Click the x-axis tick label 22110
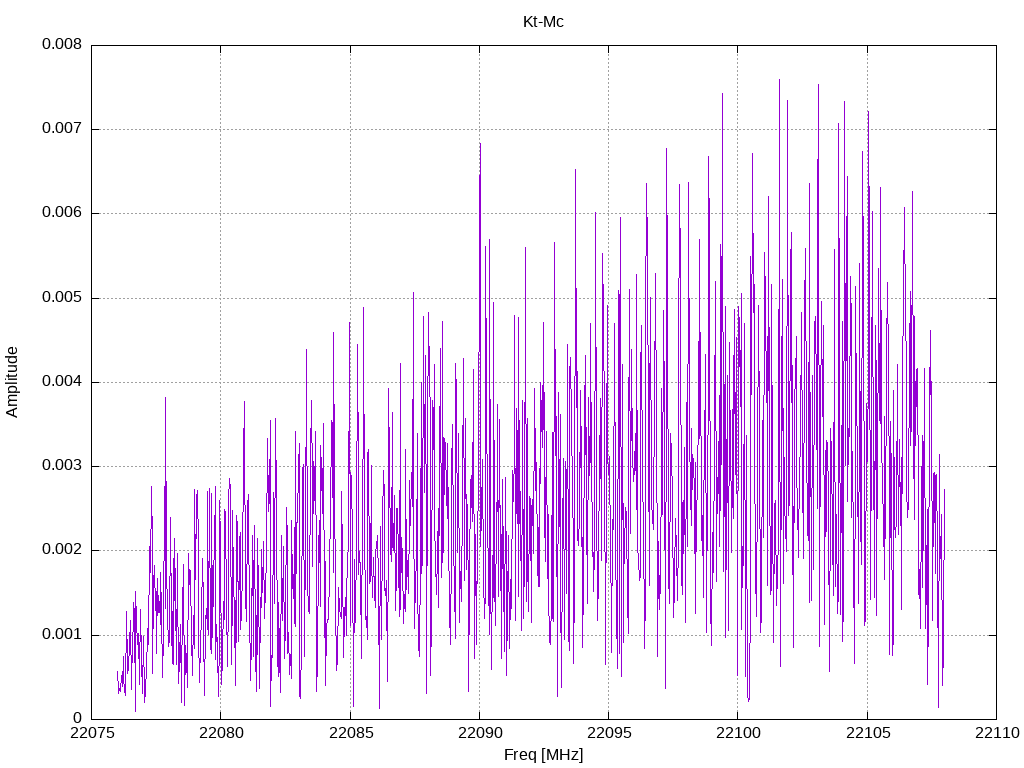The width and height of the screenshot is (1024, 768). pyautogui.click(x=997, y=733)
